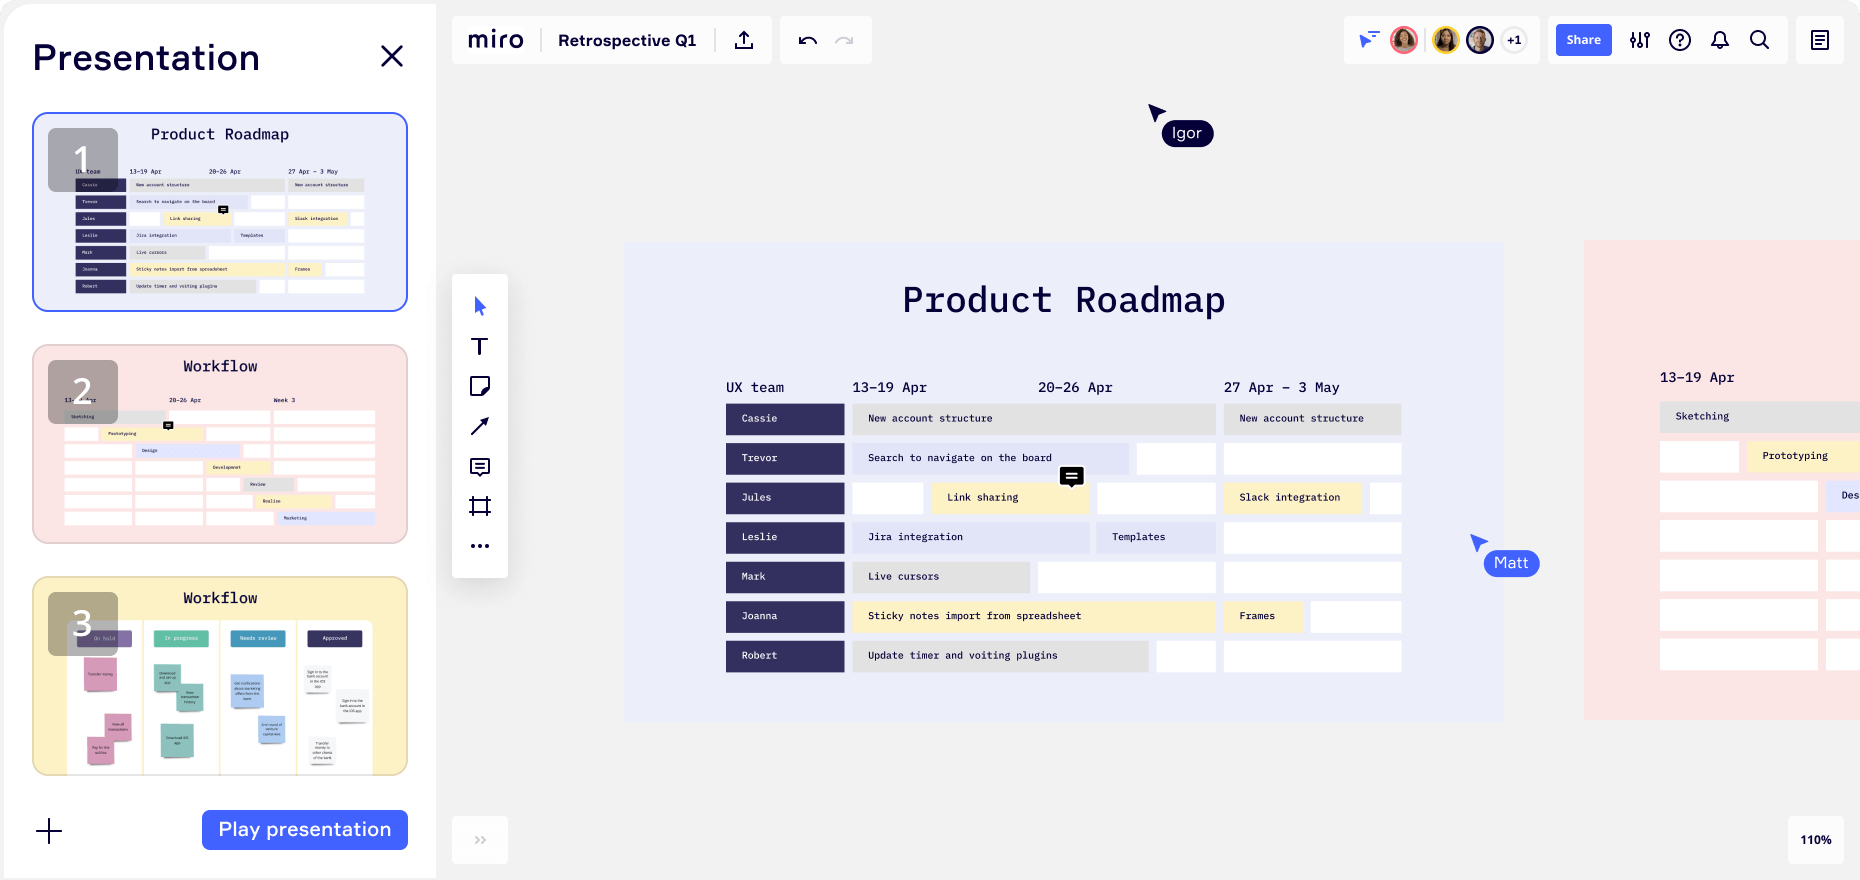Add a new slide with plus icon

point(49,831)
